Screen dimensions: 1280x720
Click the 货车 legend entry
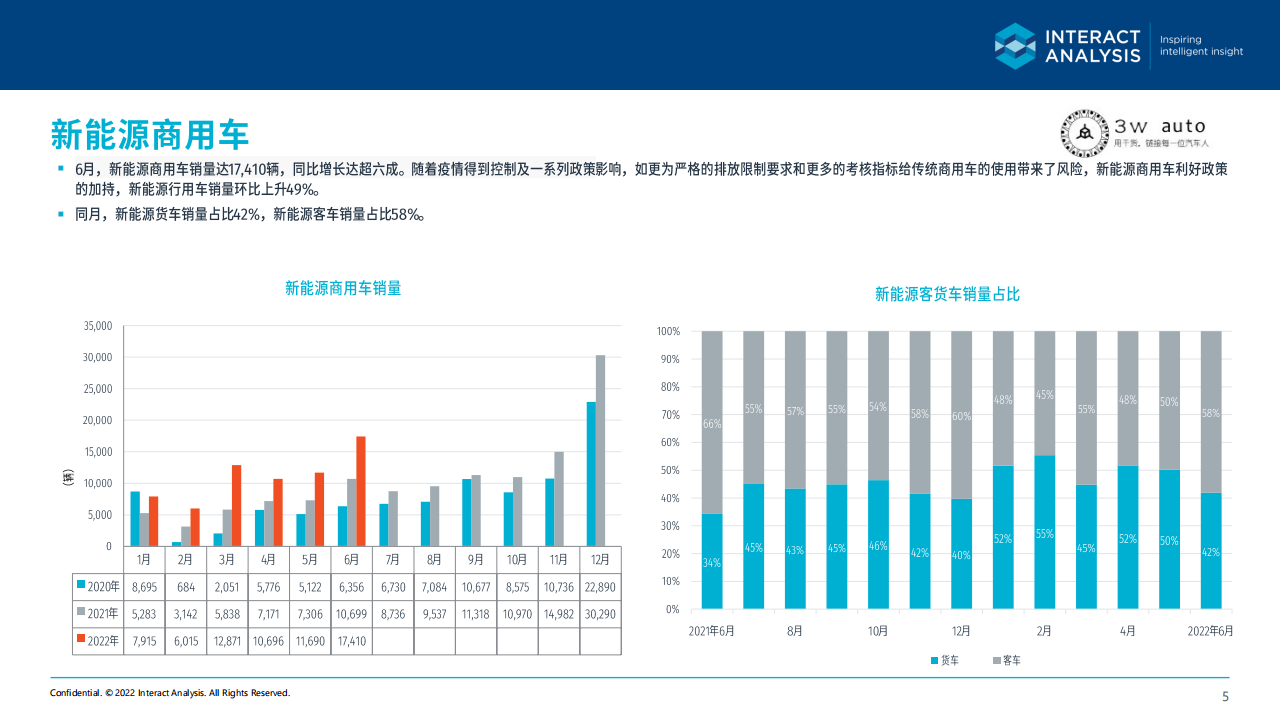click(x=943, y=661)
